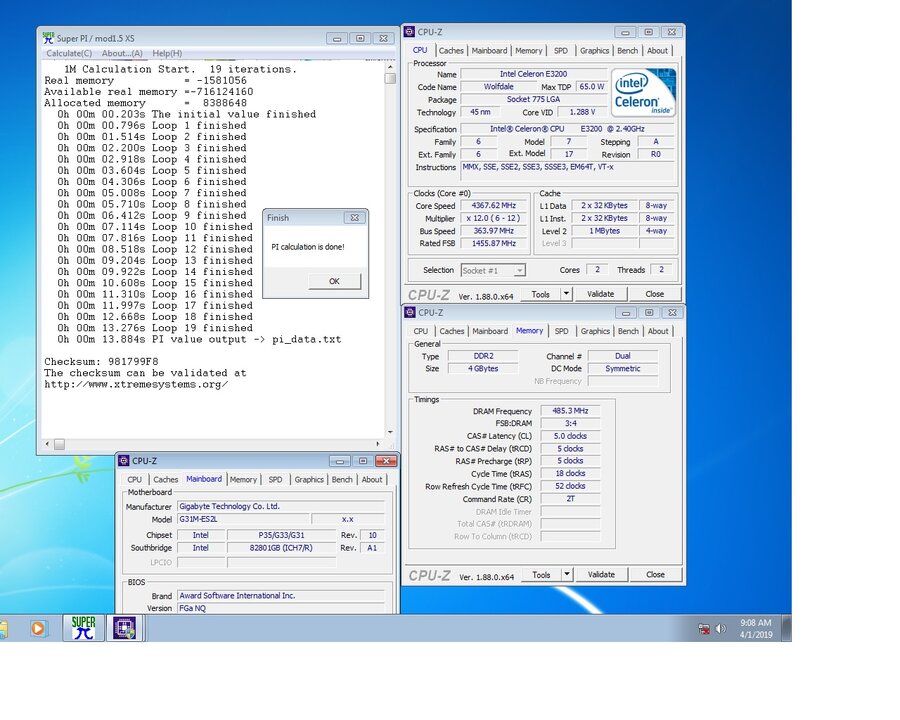Switch to CPU tab in CPU-Z Memory window
Screen dimensions: 900x720
click(x=421, y=331)
